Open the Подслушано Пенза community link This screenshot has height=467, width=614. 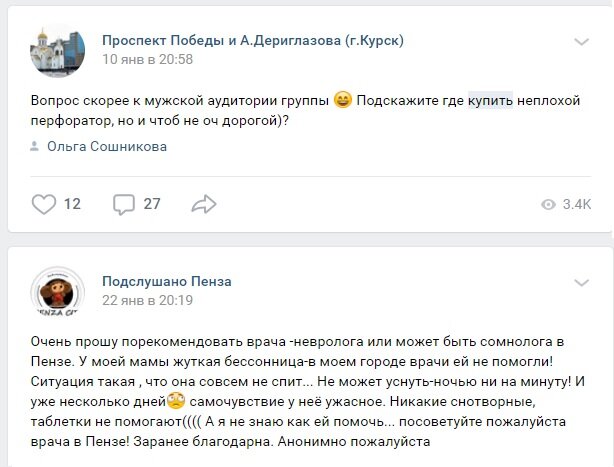(x=167, y=282)
